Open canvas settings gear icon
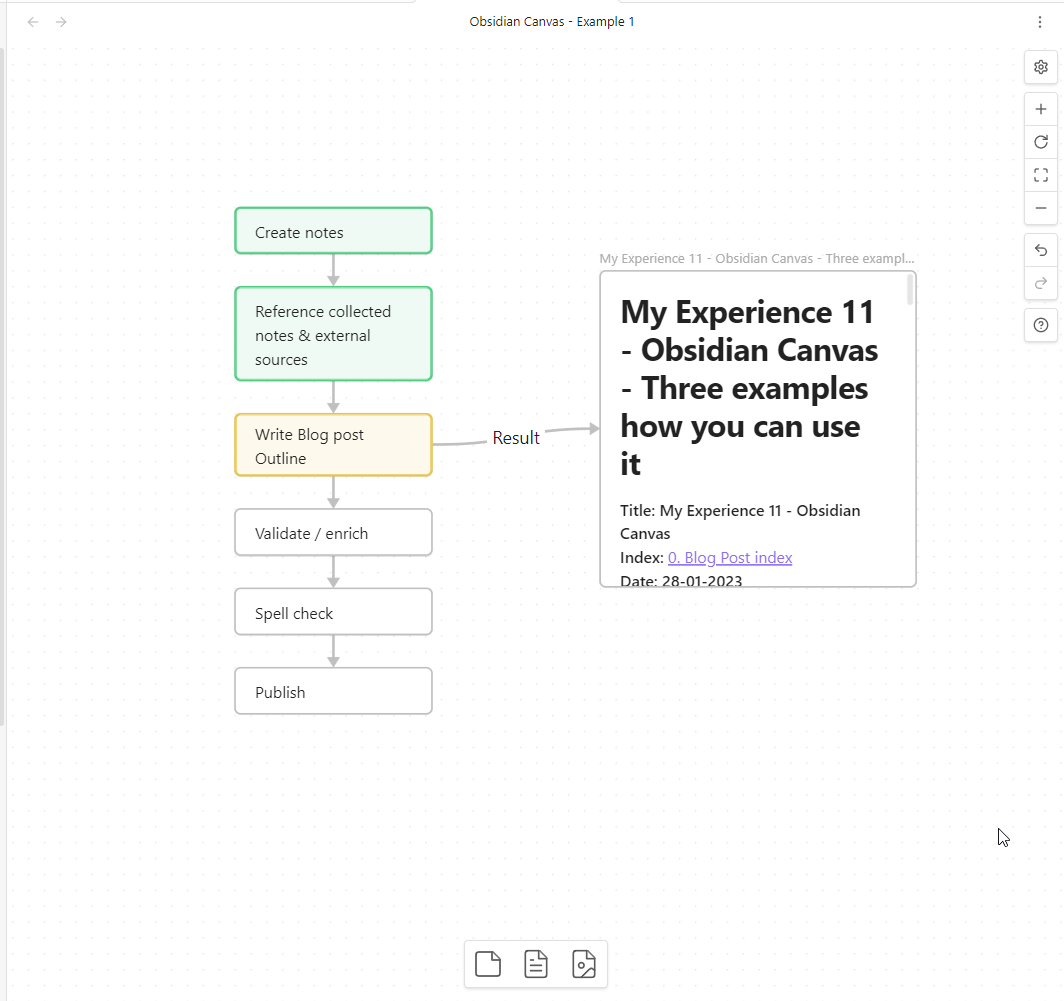This screenshot has width=1064, height=1001. (x=1040, y=67)
